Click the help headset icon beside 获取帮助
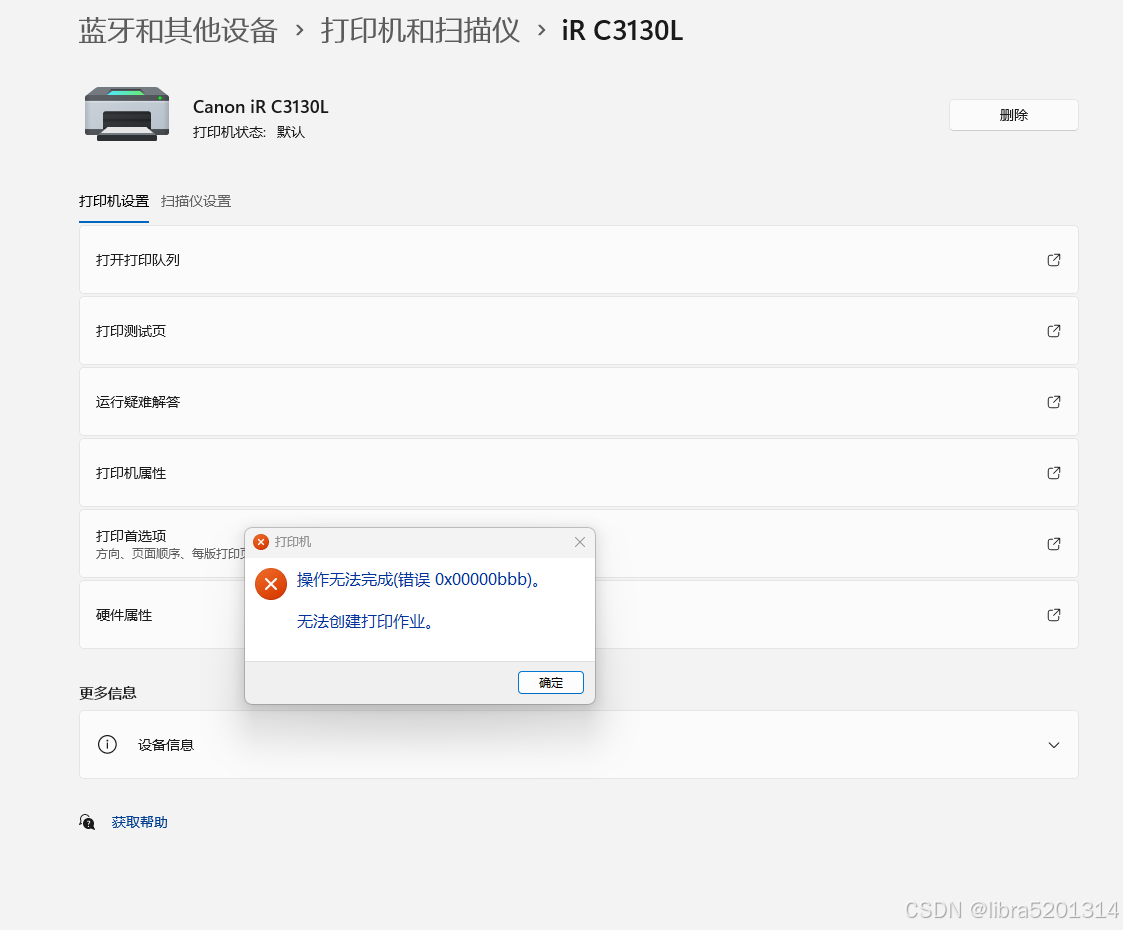This screenshot has width=1123, height=930. pos(87,822)
